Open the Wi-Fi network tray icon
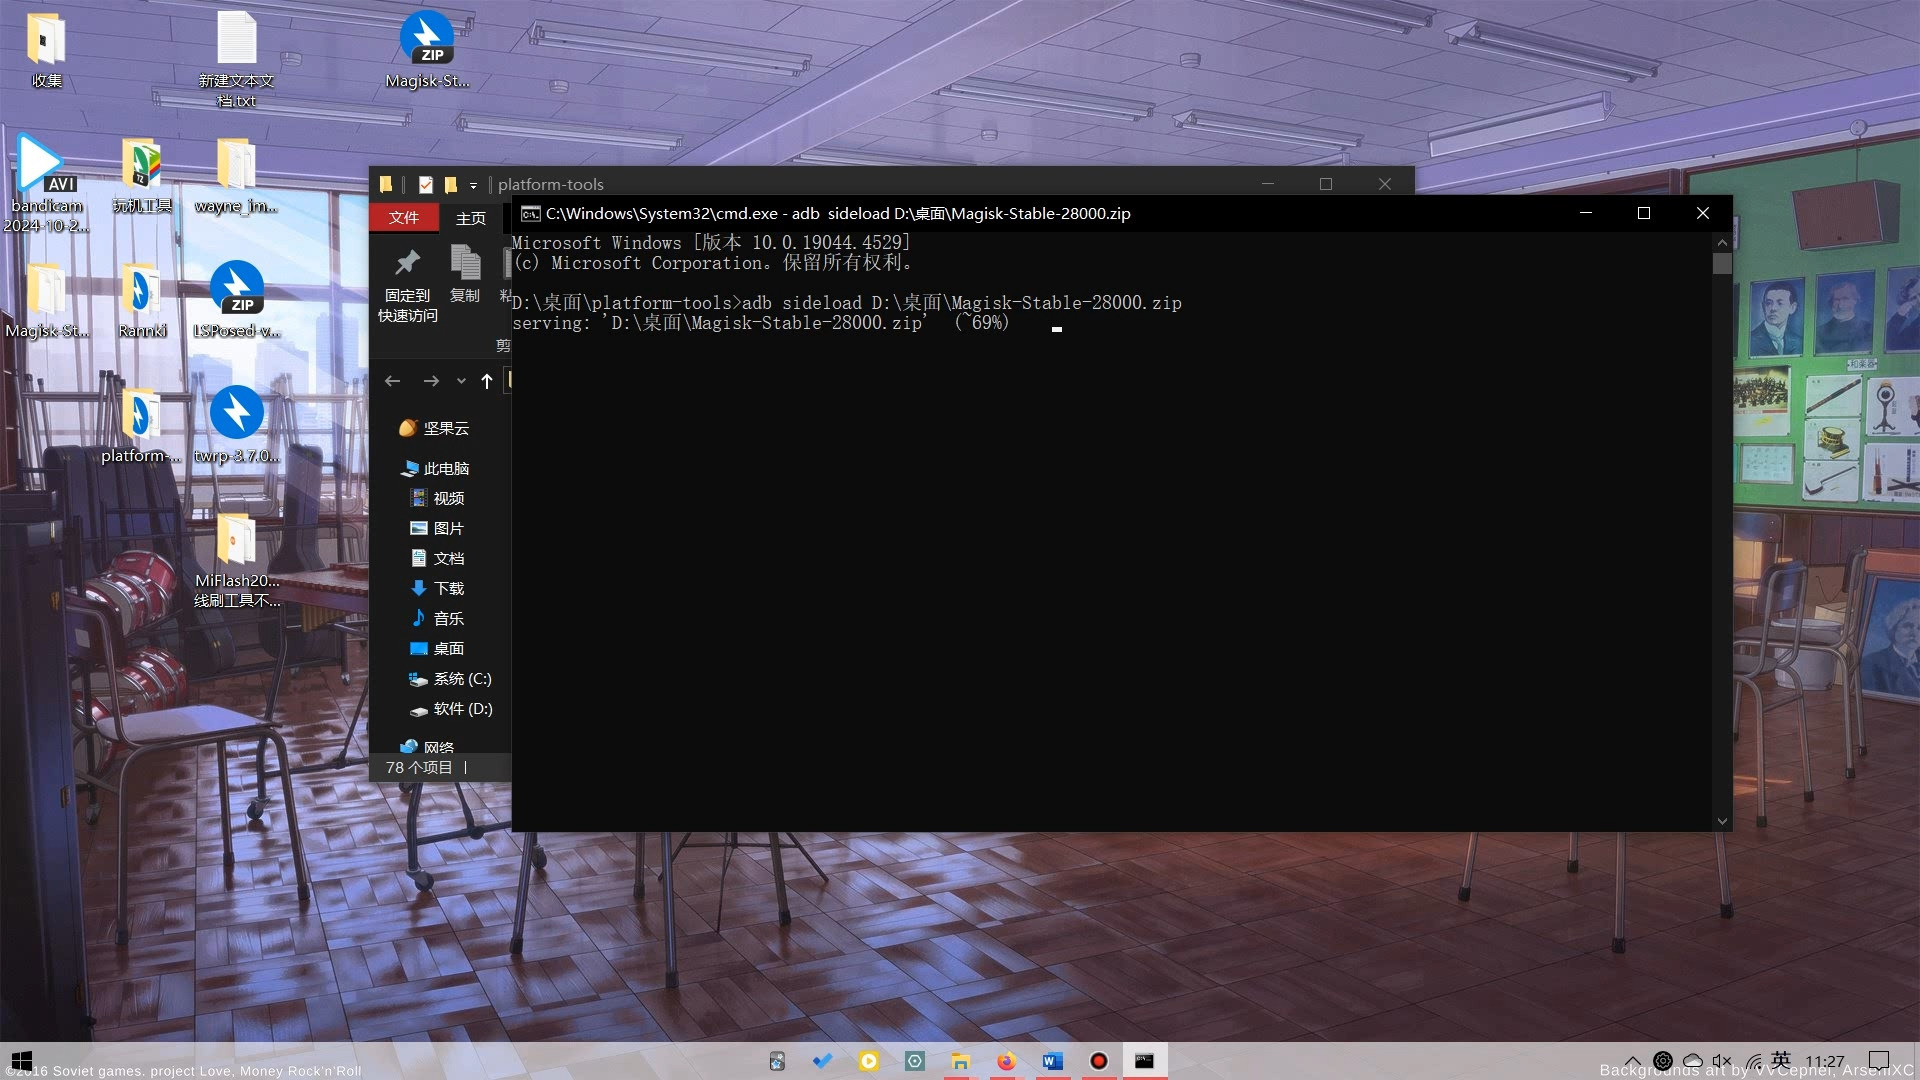Screen dimensions: 1920x1080 coord(1753,1061)
